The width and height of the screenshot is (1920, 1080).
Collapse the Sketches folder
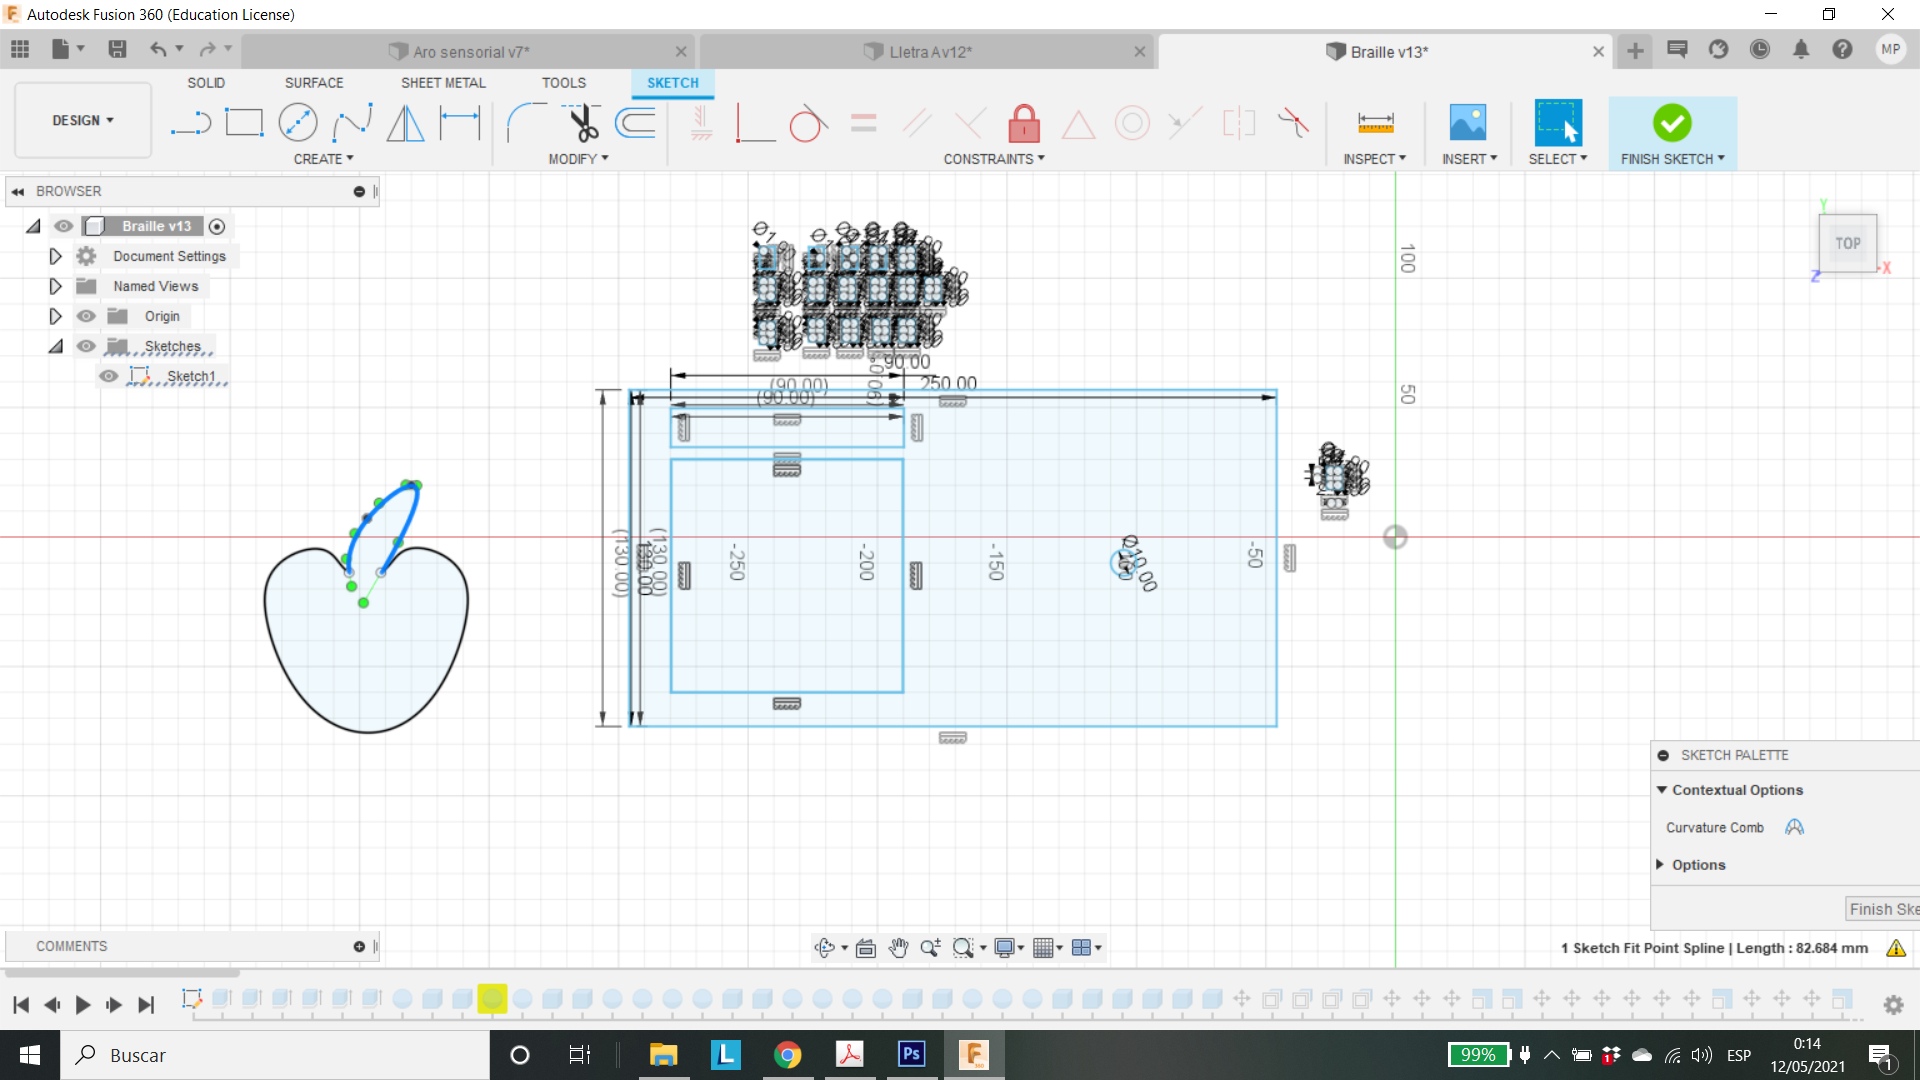pyautogui.click(x=55, y=346)
